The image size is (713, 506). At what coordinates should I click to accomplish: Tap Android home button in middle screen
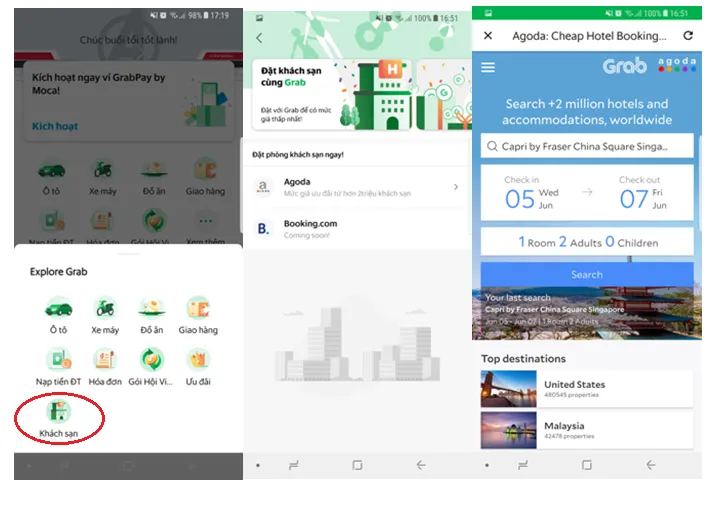tap(357, 465)
